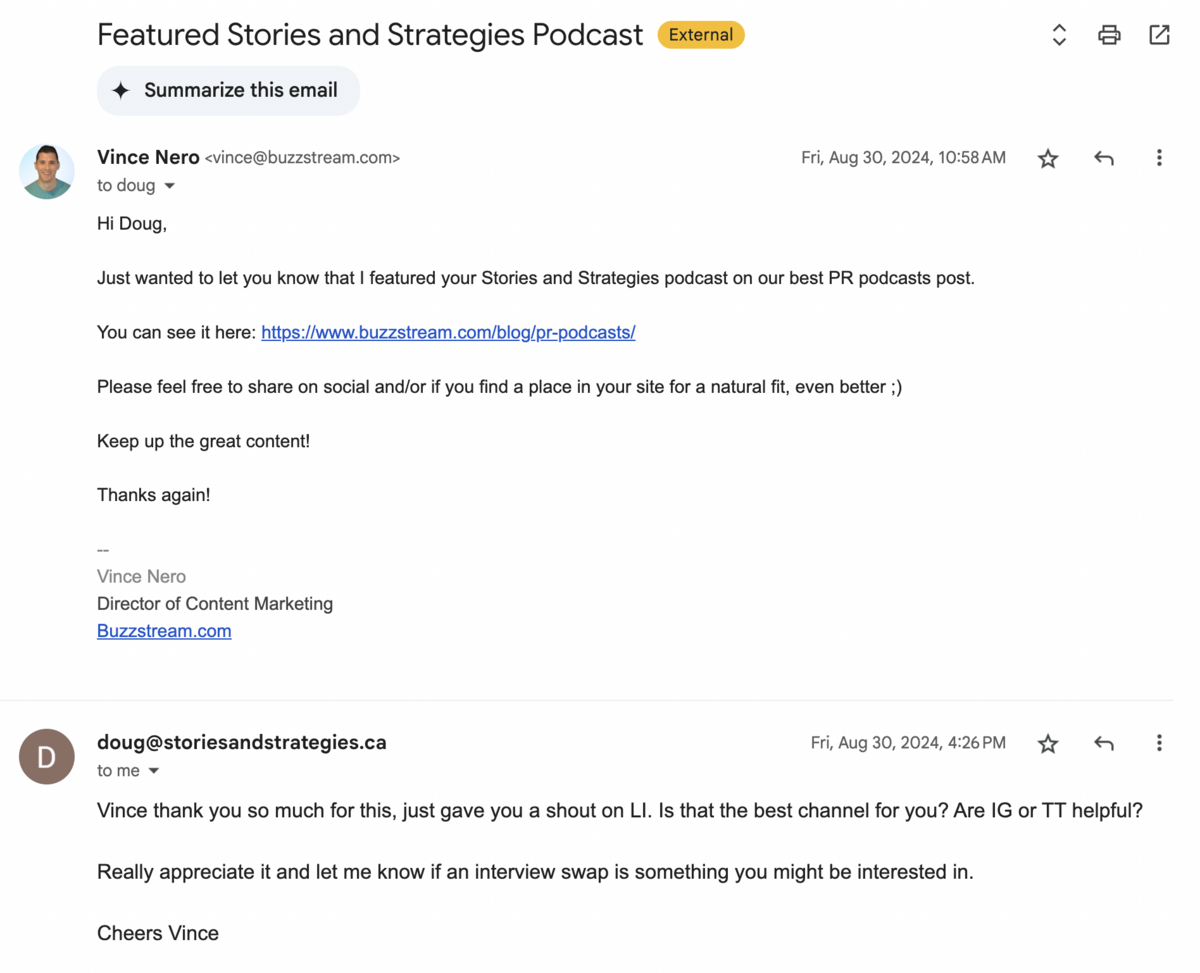Expand recipient details under Doug's reply
The image size is (1200, 973).
[154, 770]
